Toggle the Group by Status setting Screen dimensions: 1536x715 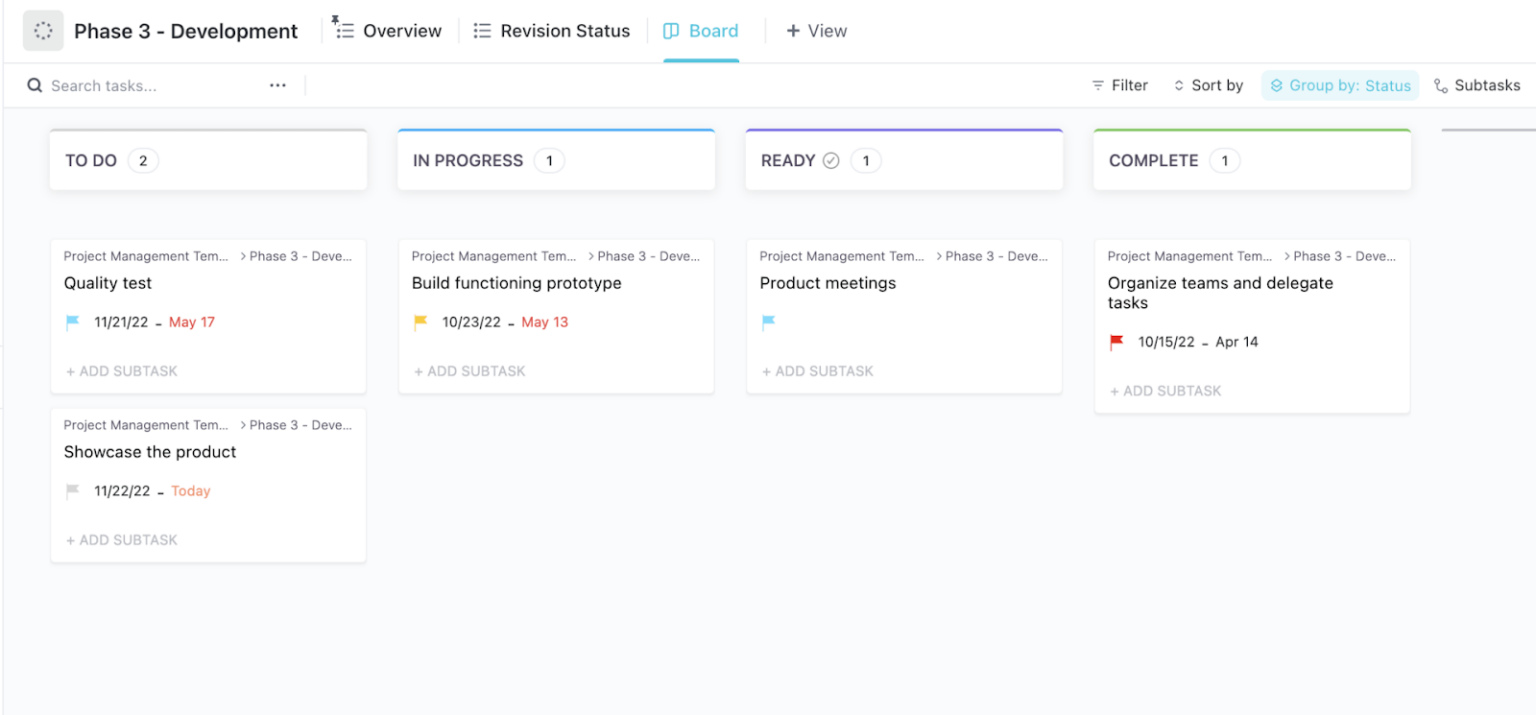[1340, 85]
